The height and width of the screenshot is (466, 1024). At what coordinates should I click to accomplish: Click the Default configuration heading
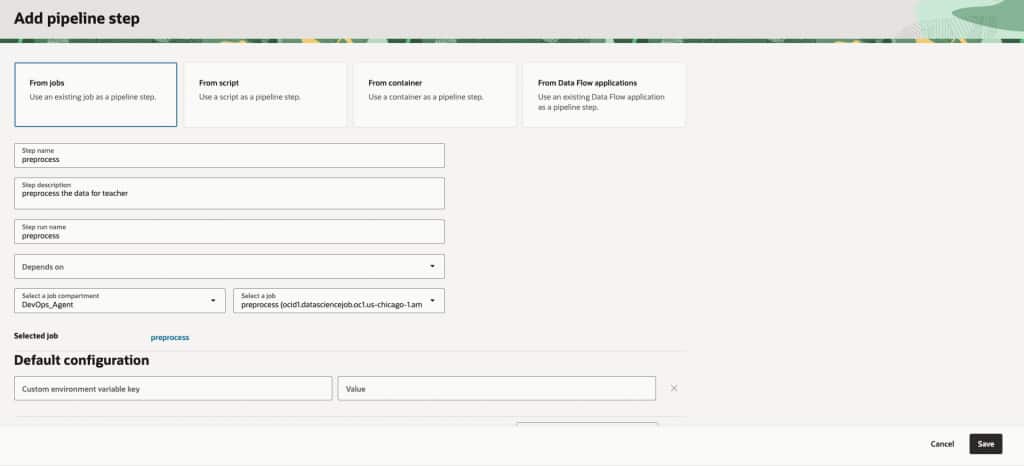(x=82, y=360)
